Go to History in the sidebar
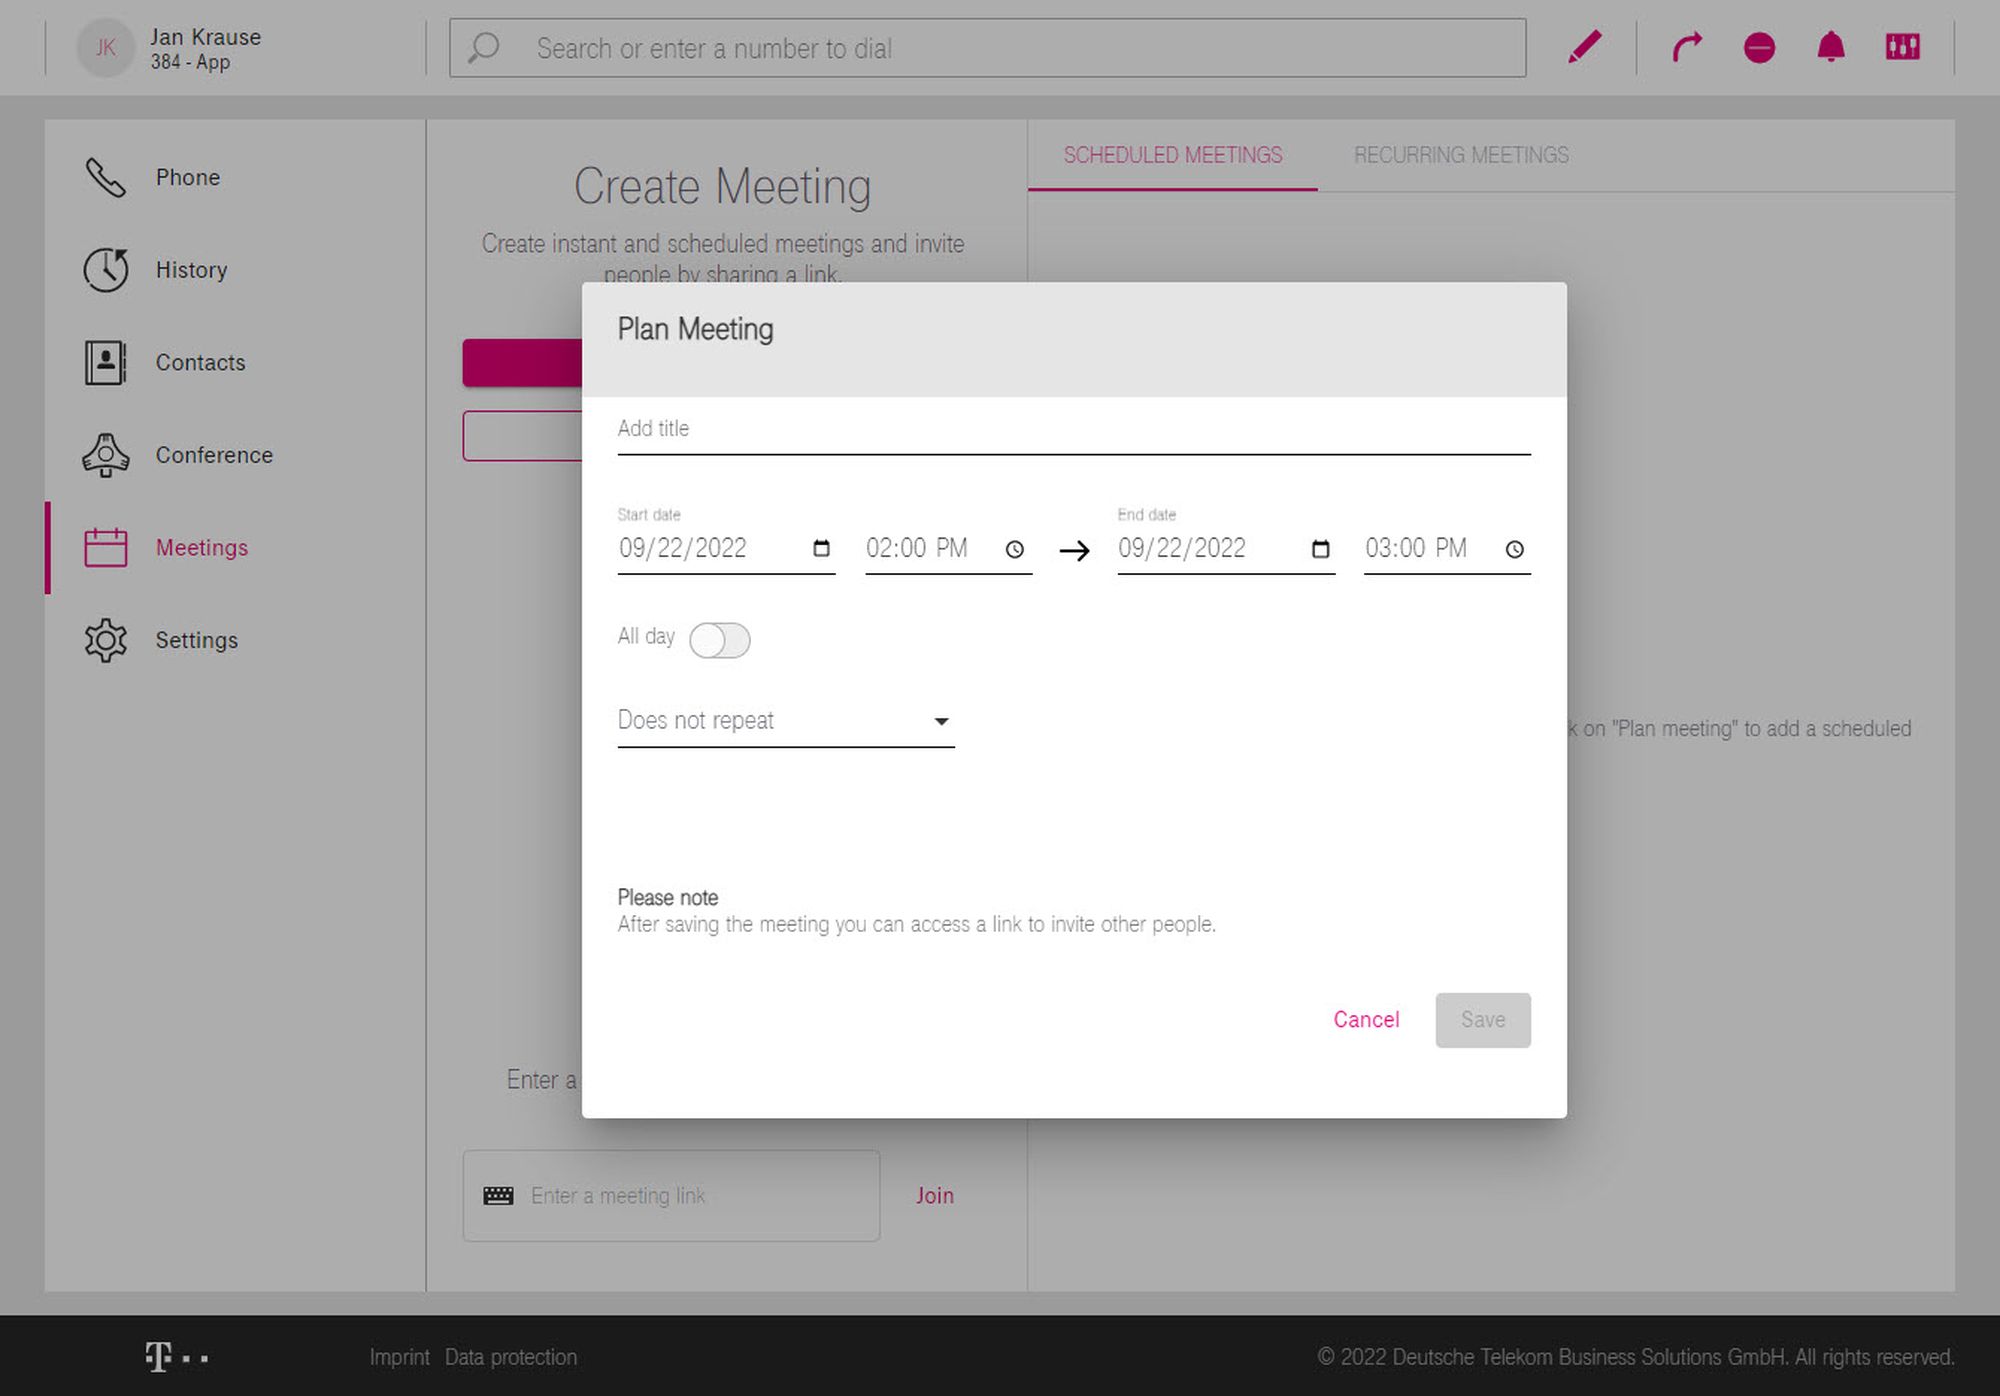This screenshot has height=1396, width=2000. [x=191, y=270]
